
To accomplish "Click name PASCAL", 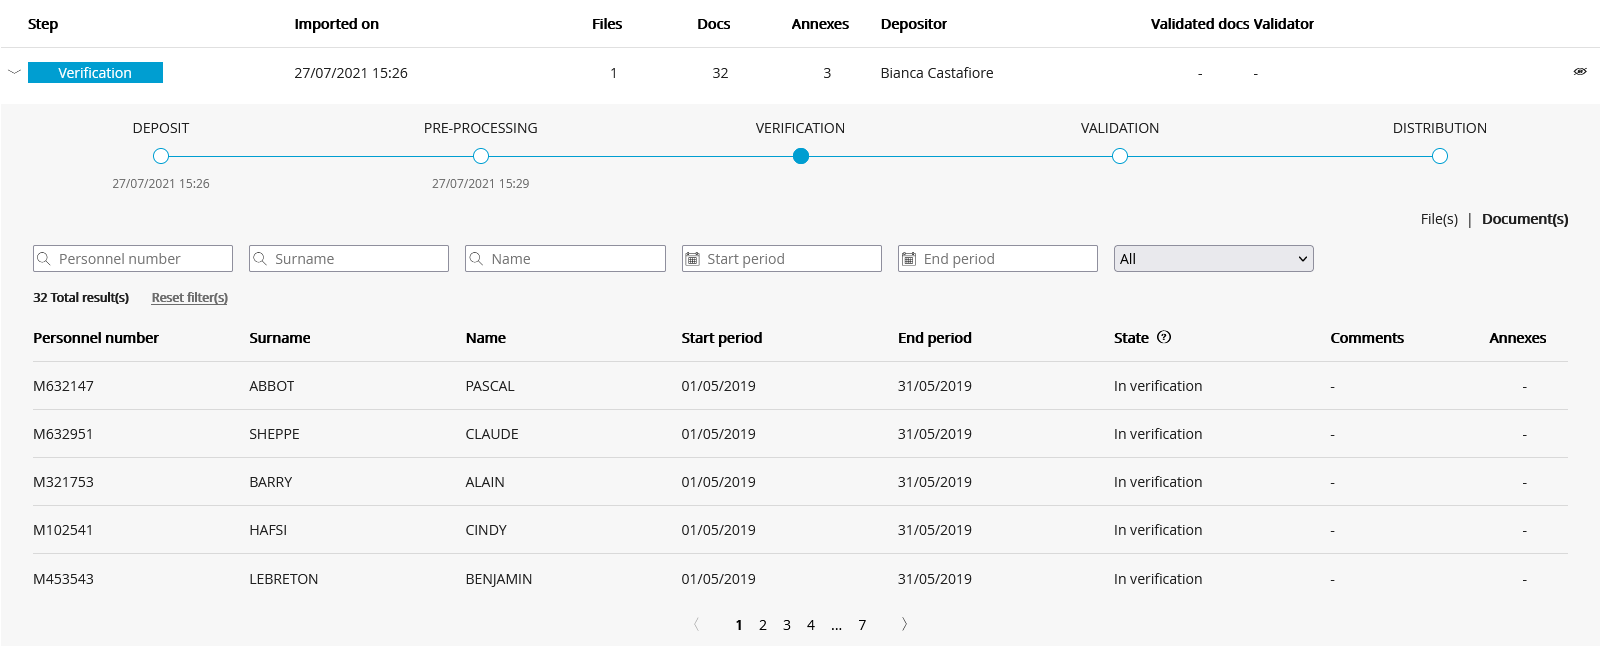I will 490,386.
